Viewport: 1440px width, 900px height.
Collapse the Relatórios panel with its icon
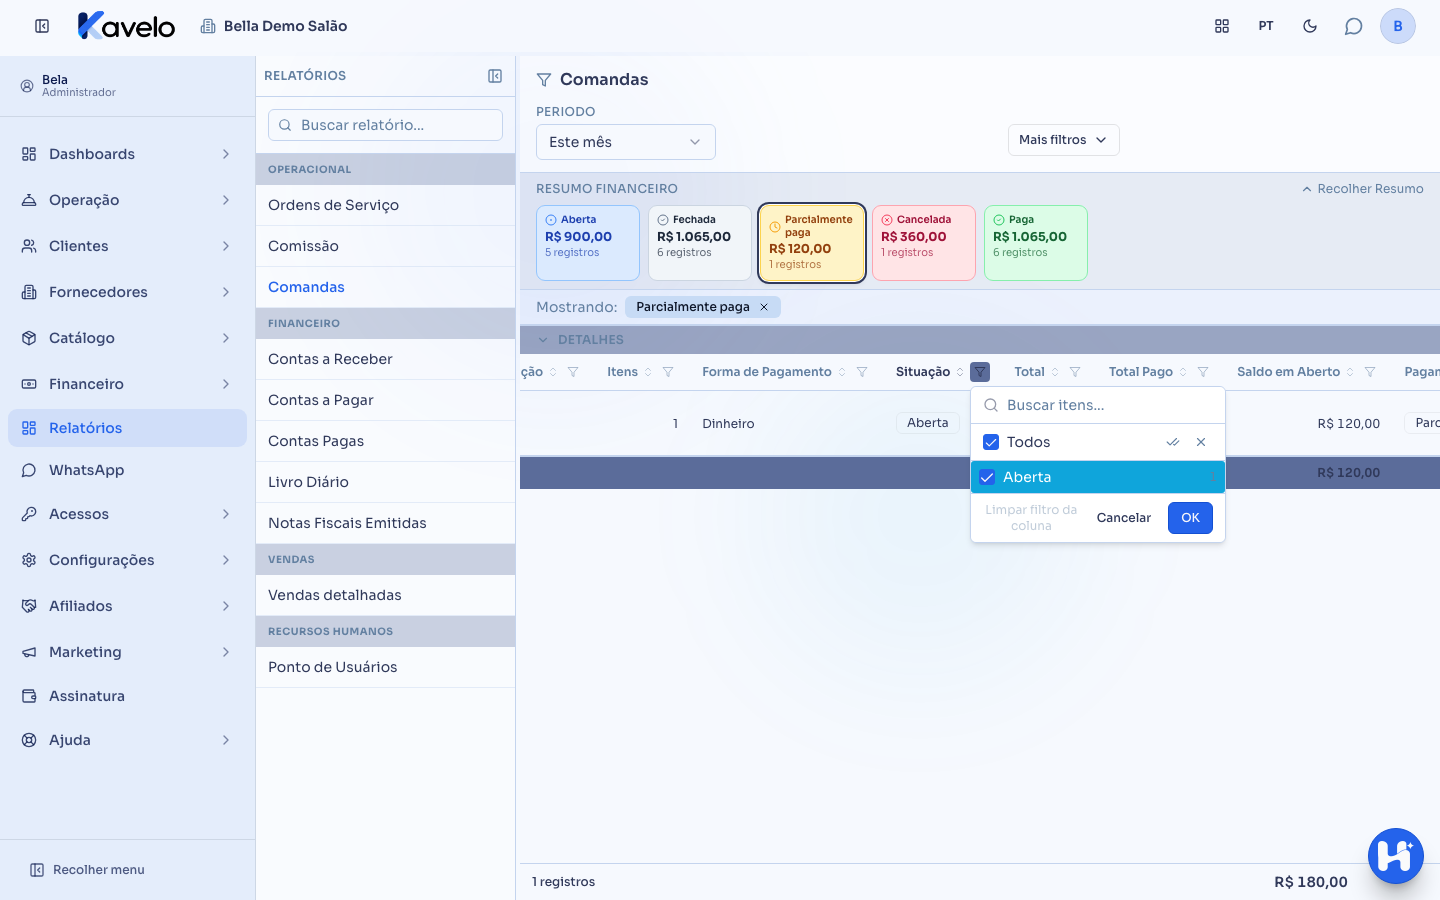click(495, 76)
